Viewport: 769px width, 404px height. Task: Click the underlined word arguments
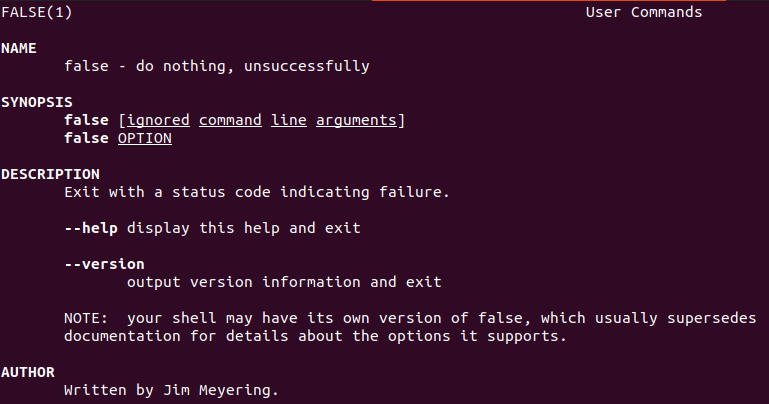coord(357,120)
